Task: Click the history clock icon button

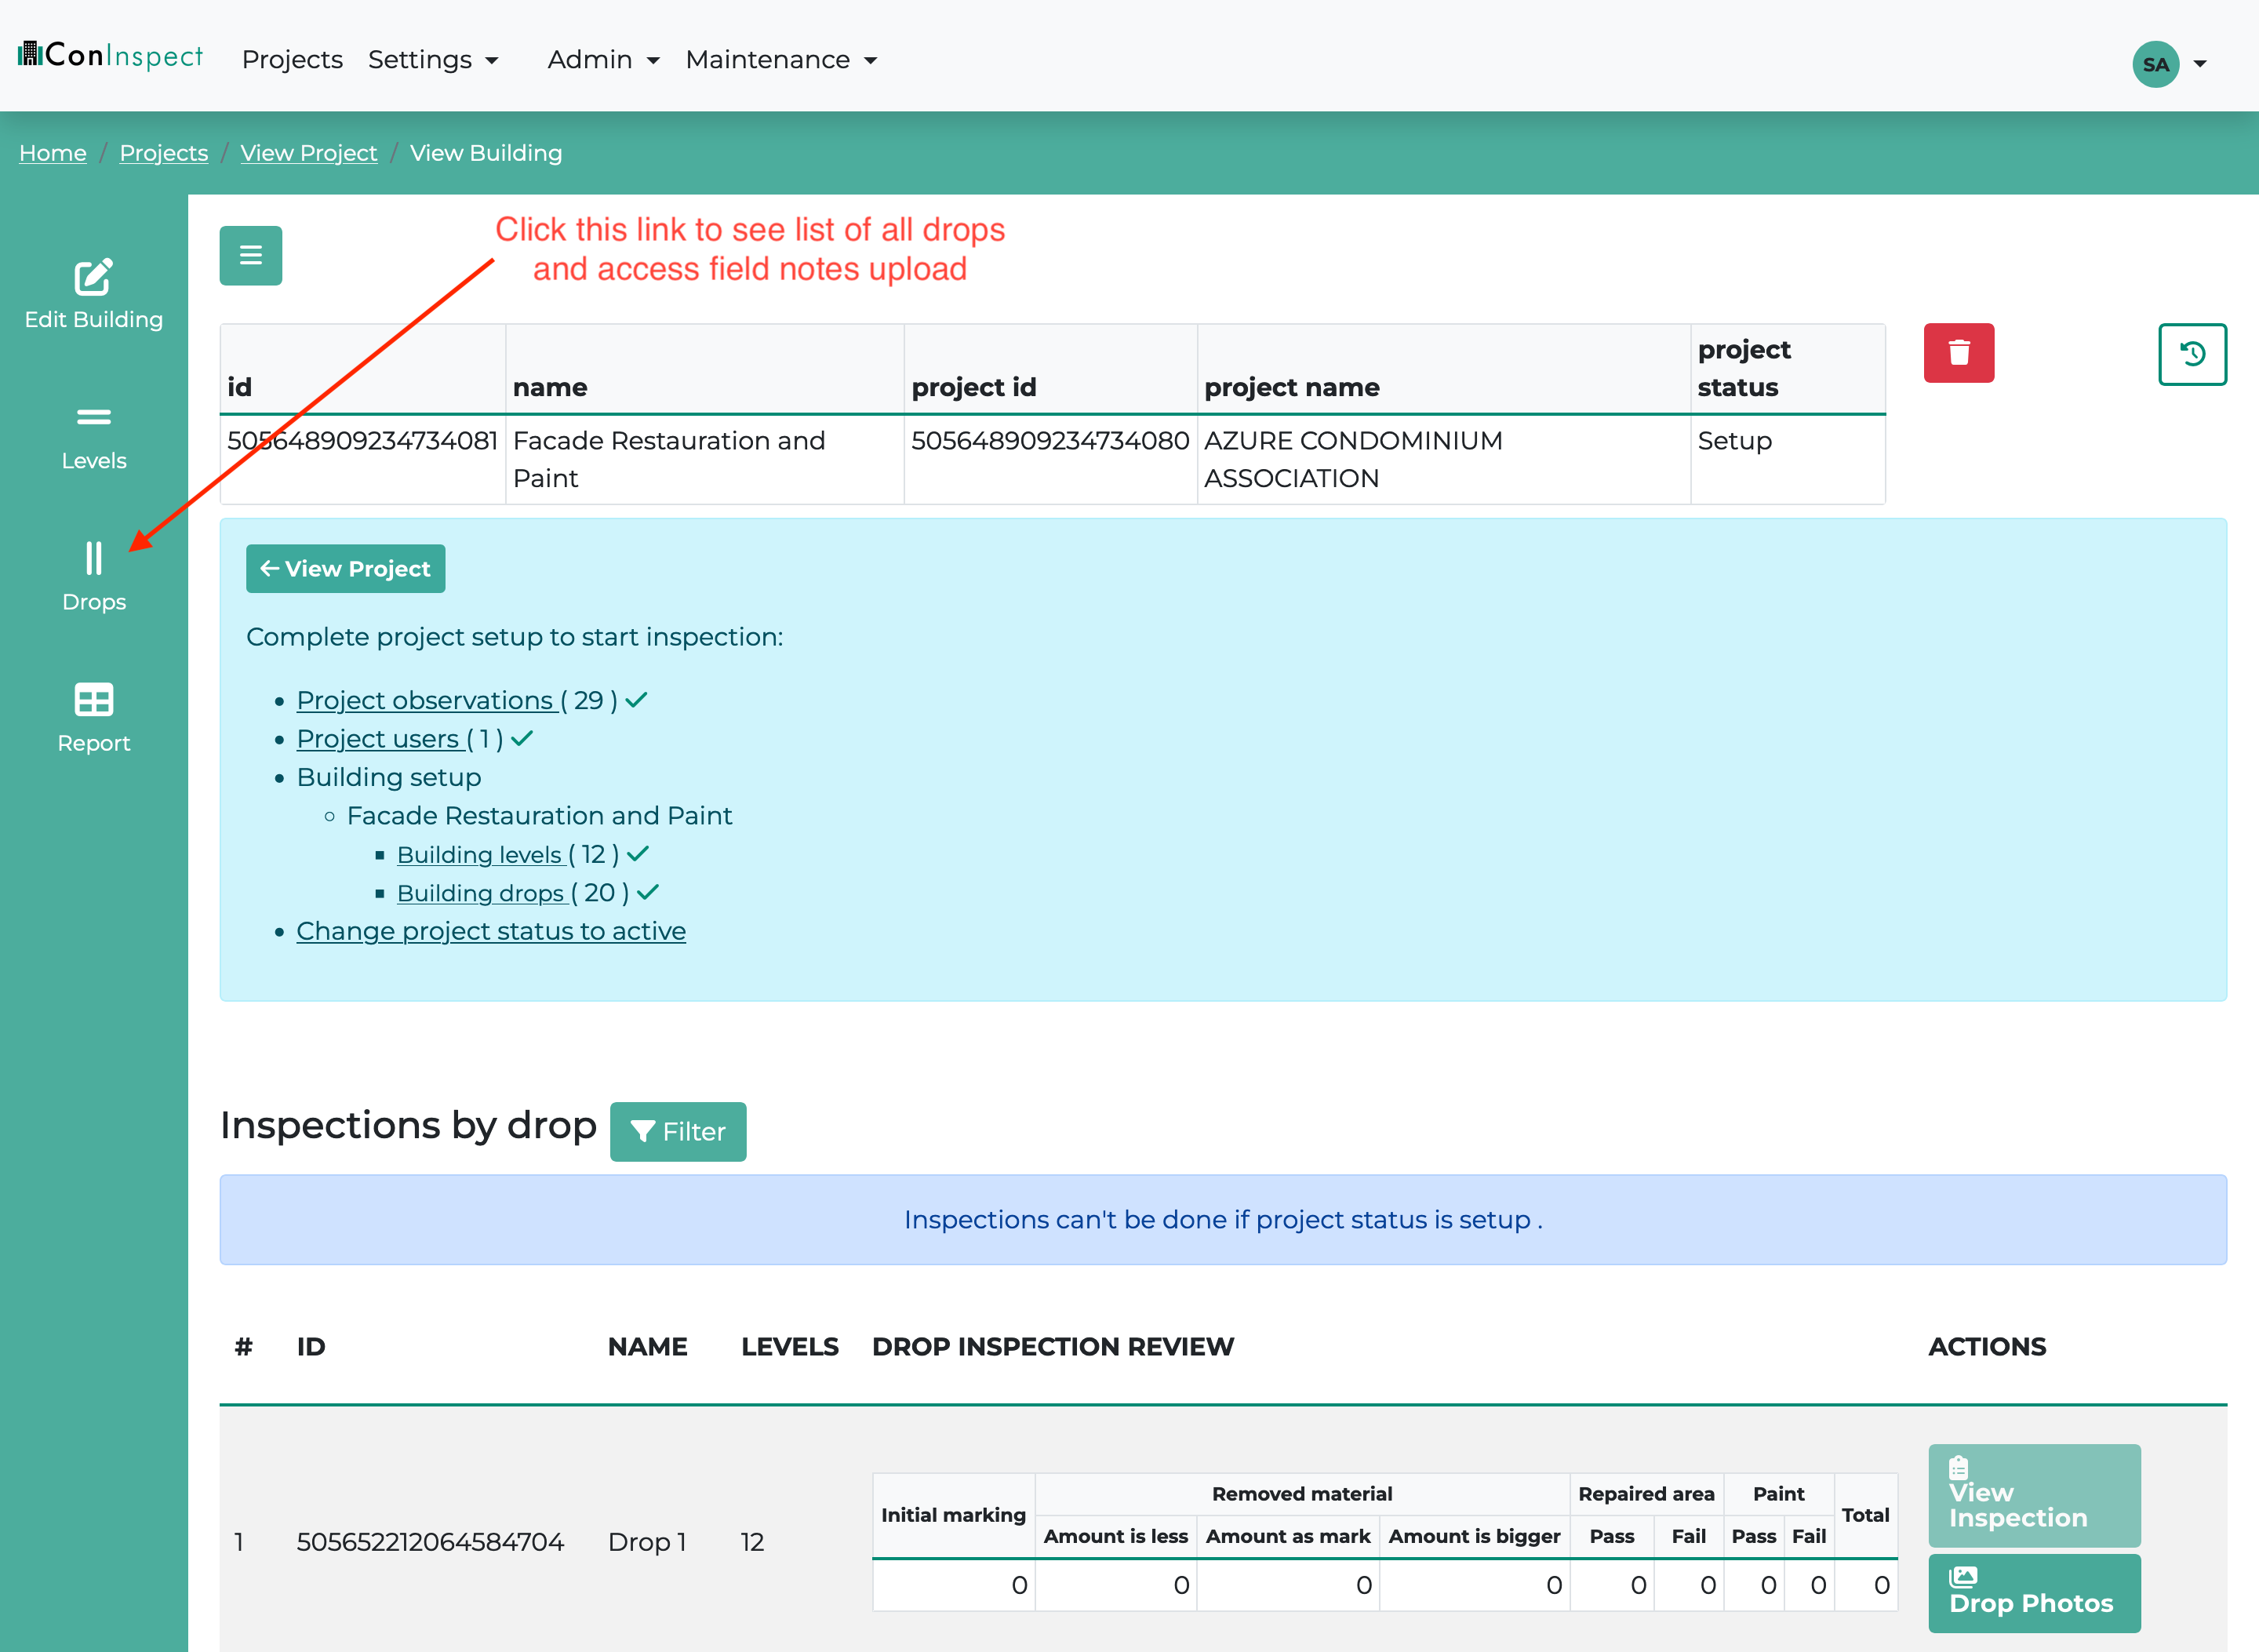Action: click(x=2192, y=354)
